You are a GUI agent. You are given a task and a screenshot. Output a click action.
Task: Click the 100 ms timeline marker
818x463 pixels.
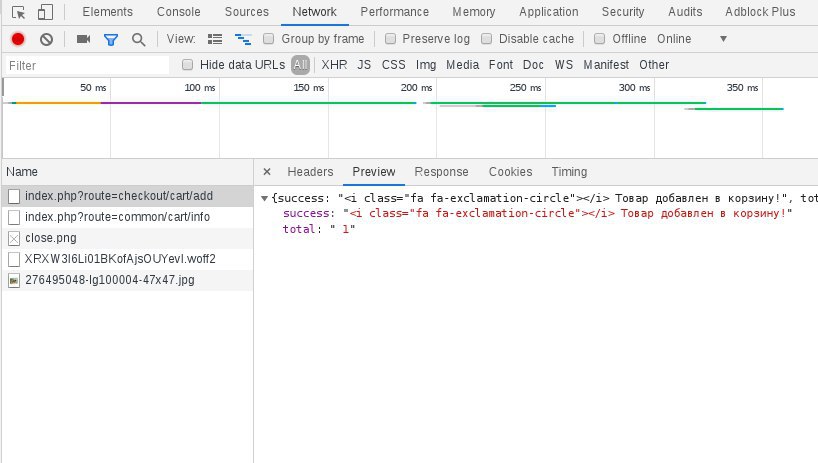point(199,88)
